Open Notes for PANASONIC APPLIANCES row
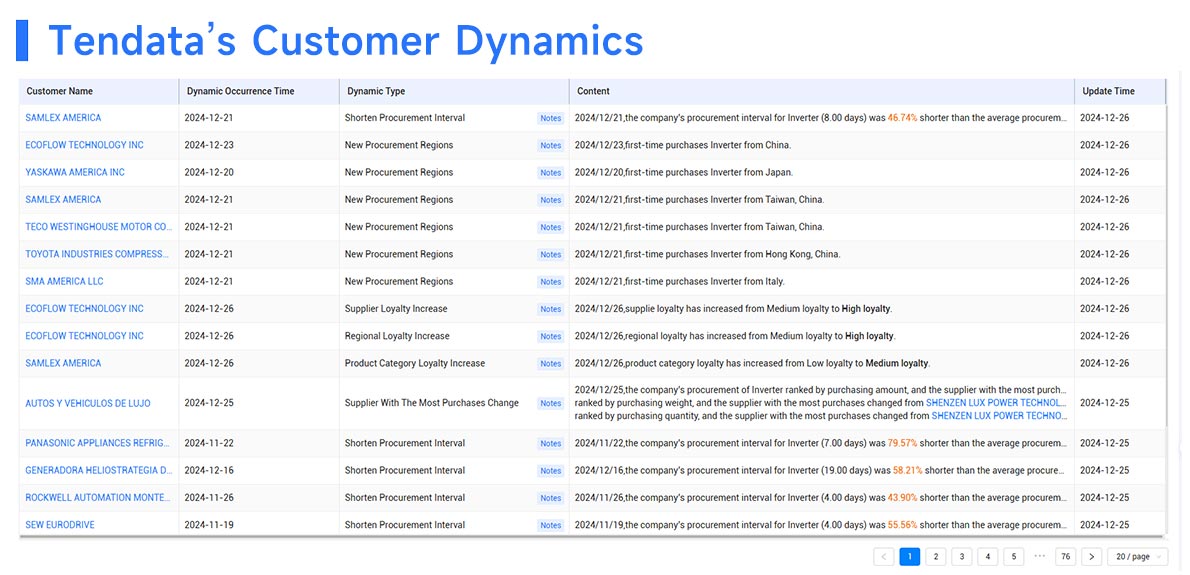 click(550, 444)
